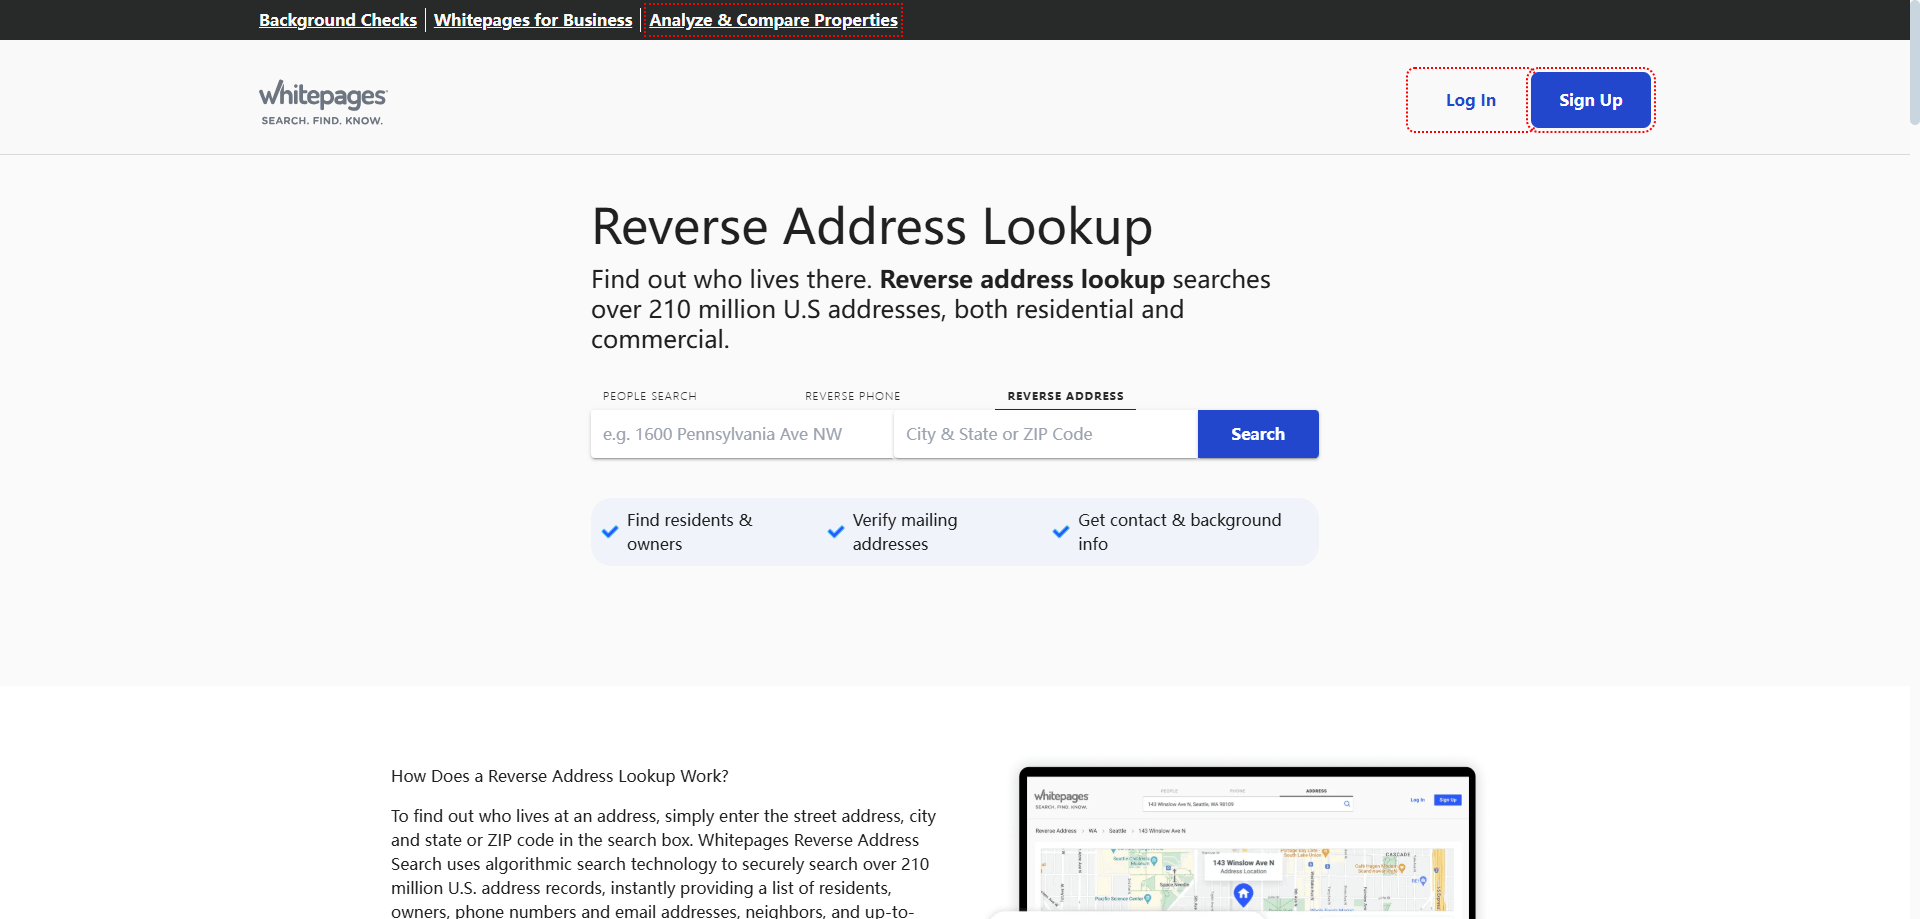Open Analyze & Compare Properties
Viewport: 1920px width, 919px height.
pos(773,20)
